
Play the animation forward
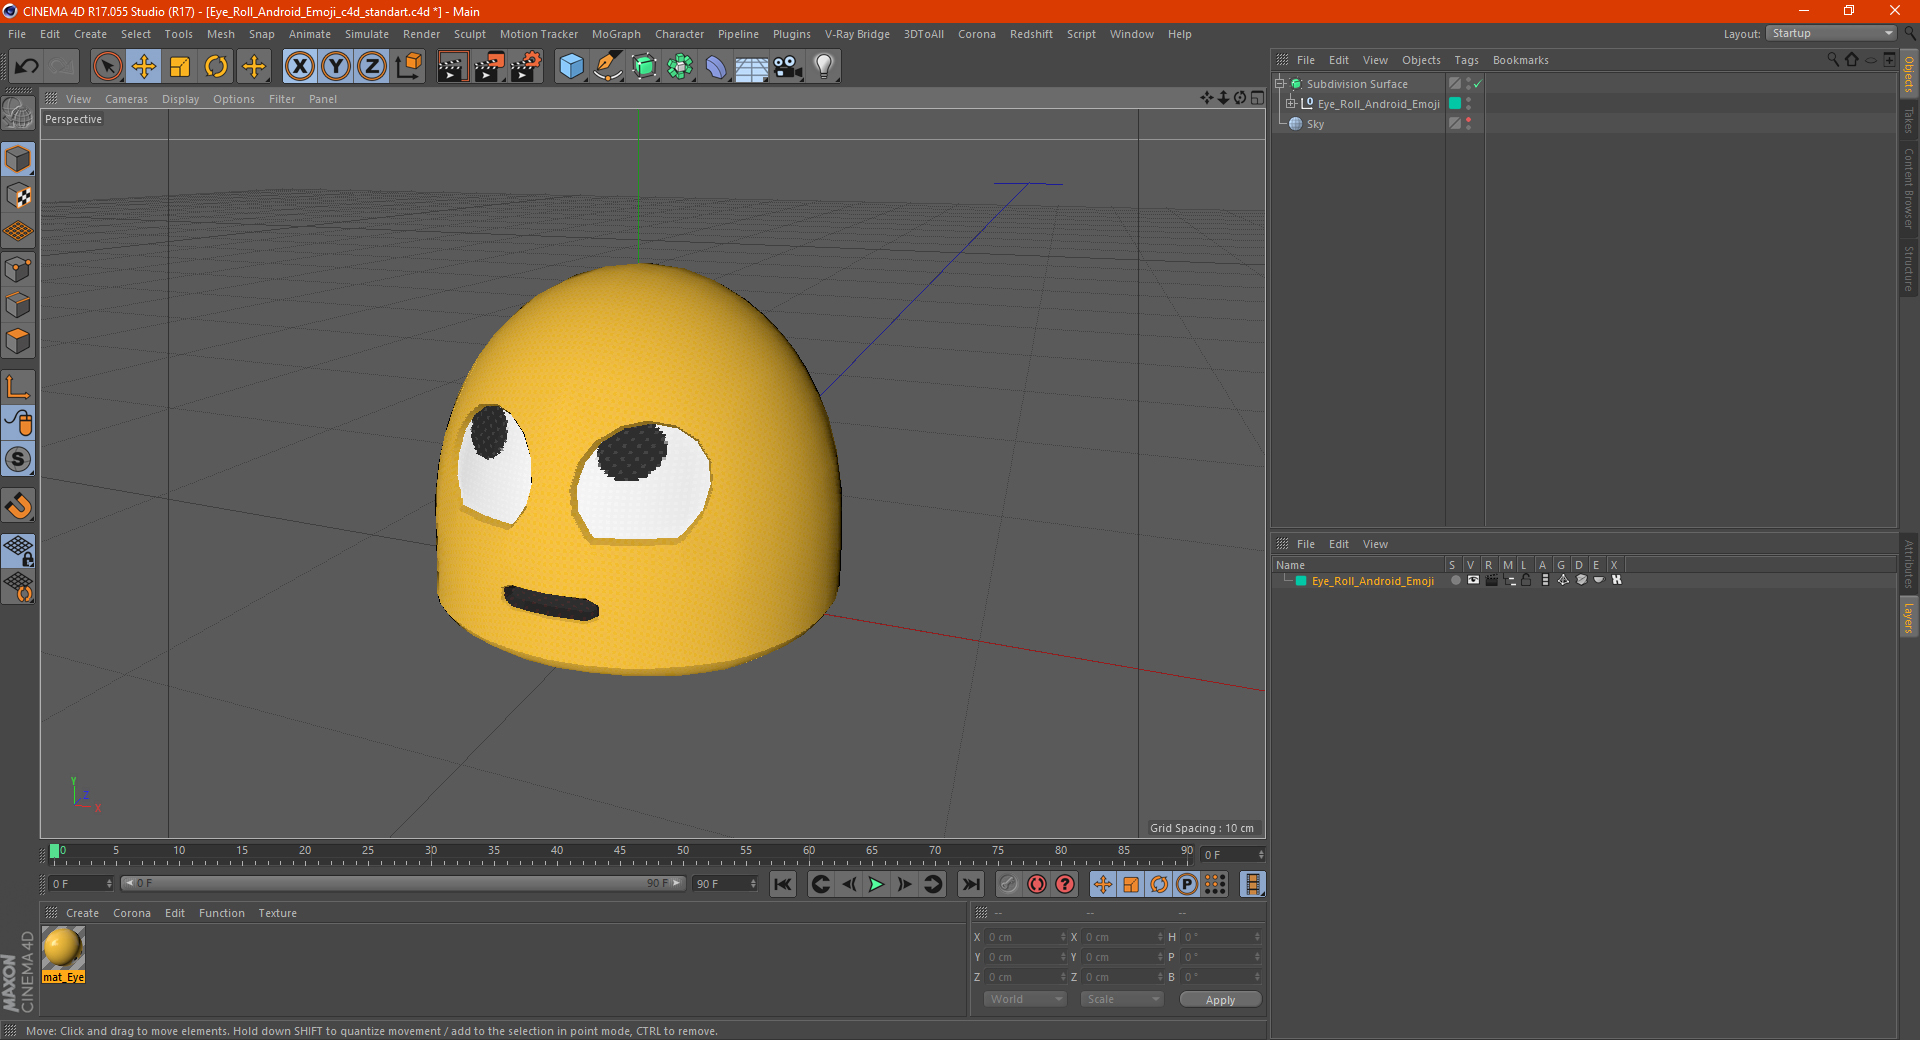pos(876,884)
